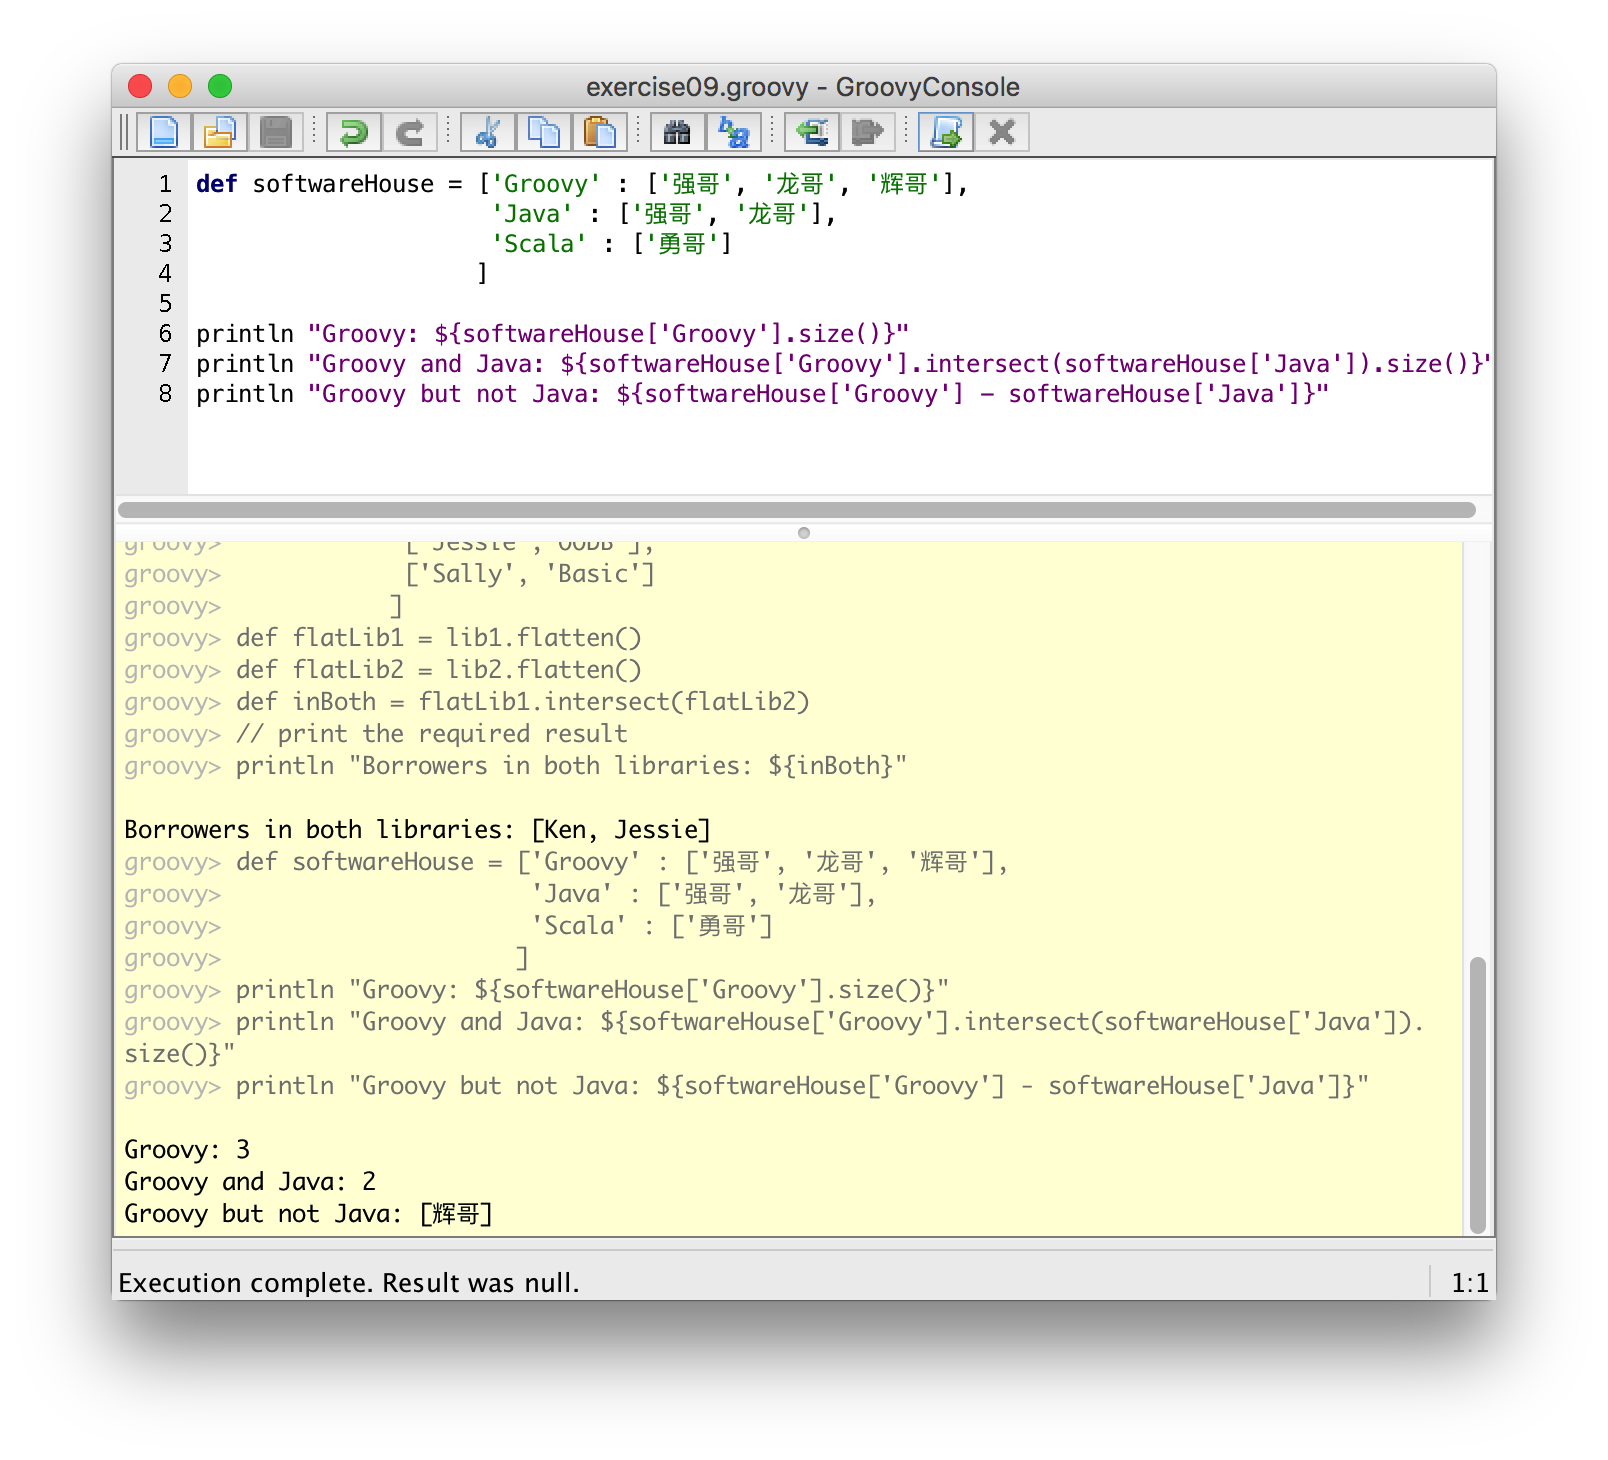Click the New File toolbar icon
The width and height of the screenshot is (1608, 1460).
[163, 132]
